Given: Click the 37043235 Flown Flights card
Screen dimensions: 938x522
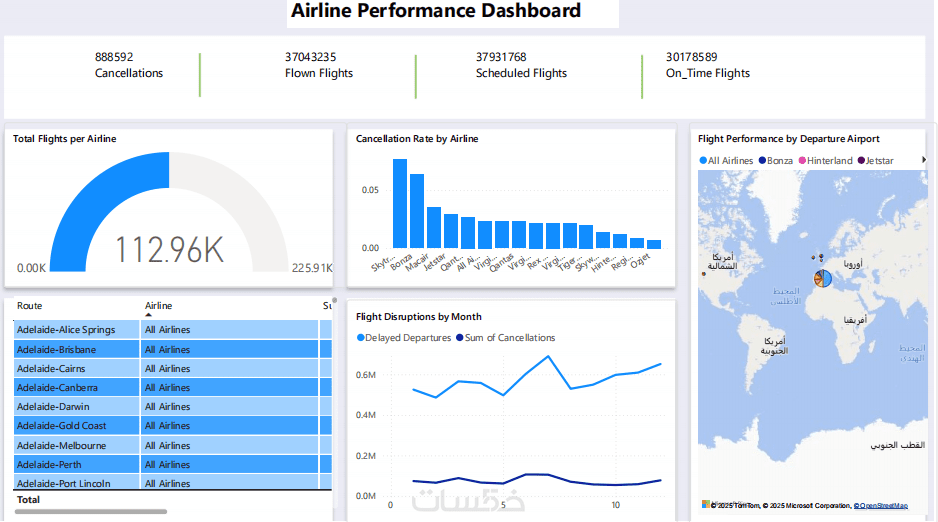Looking at the screenshot, I should point(319,65).
